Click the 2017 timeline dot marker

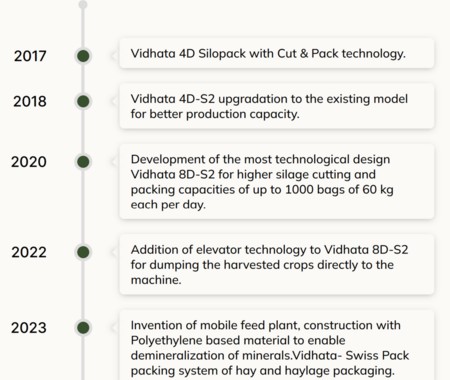click(83, 56)
